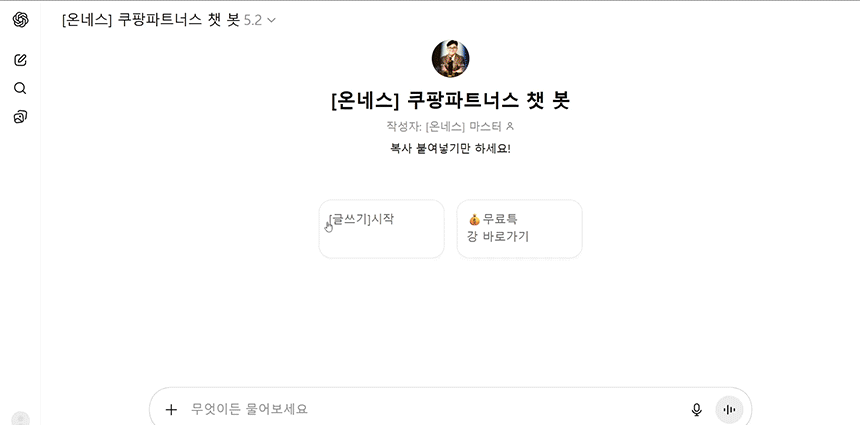Screen dimensions: 860x425
Task: Activate the microphone dictation icon
Action: 697,409
